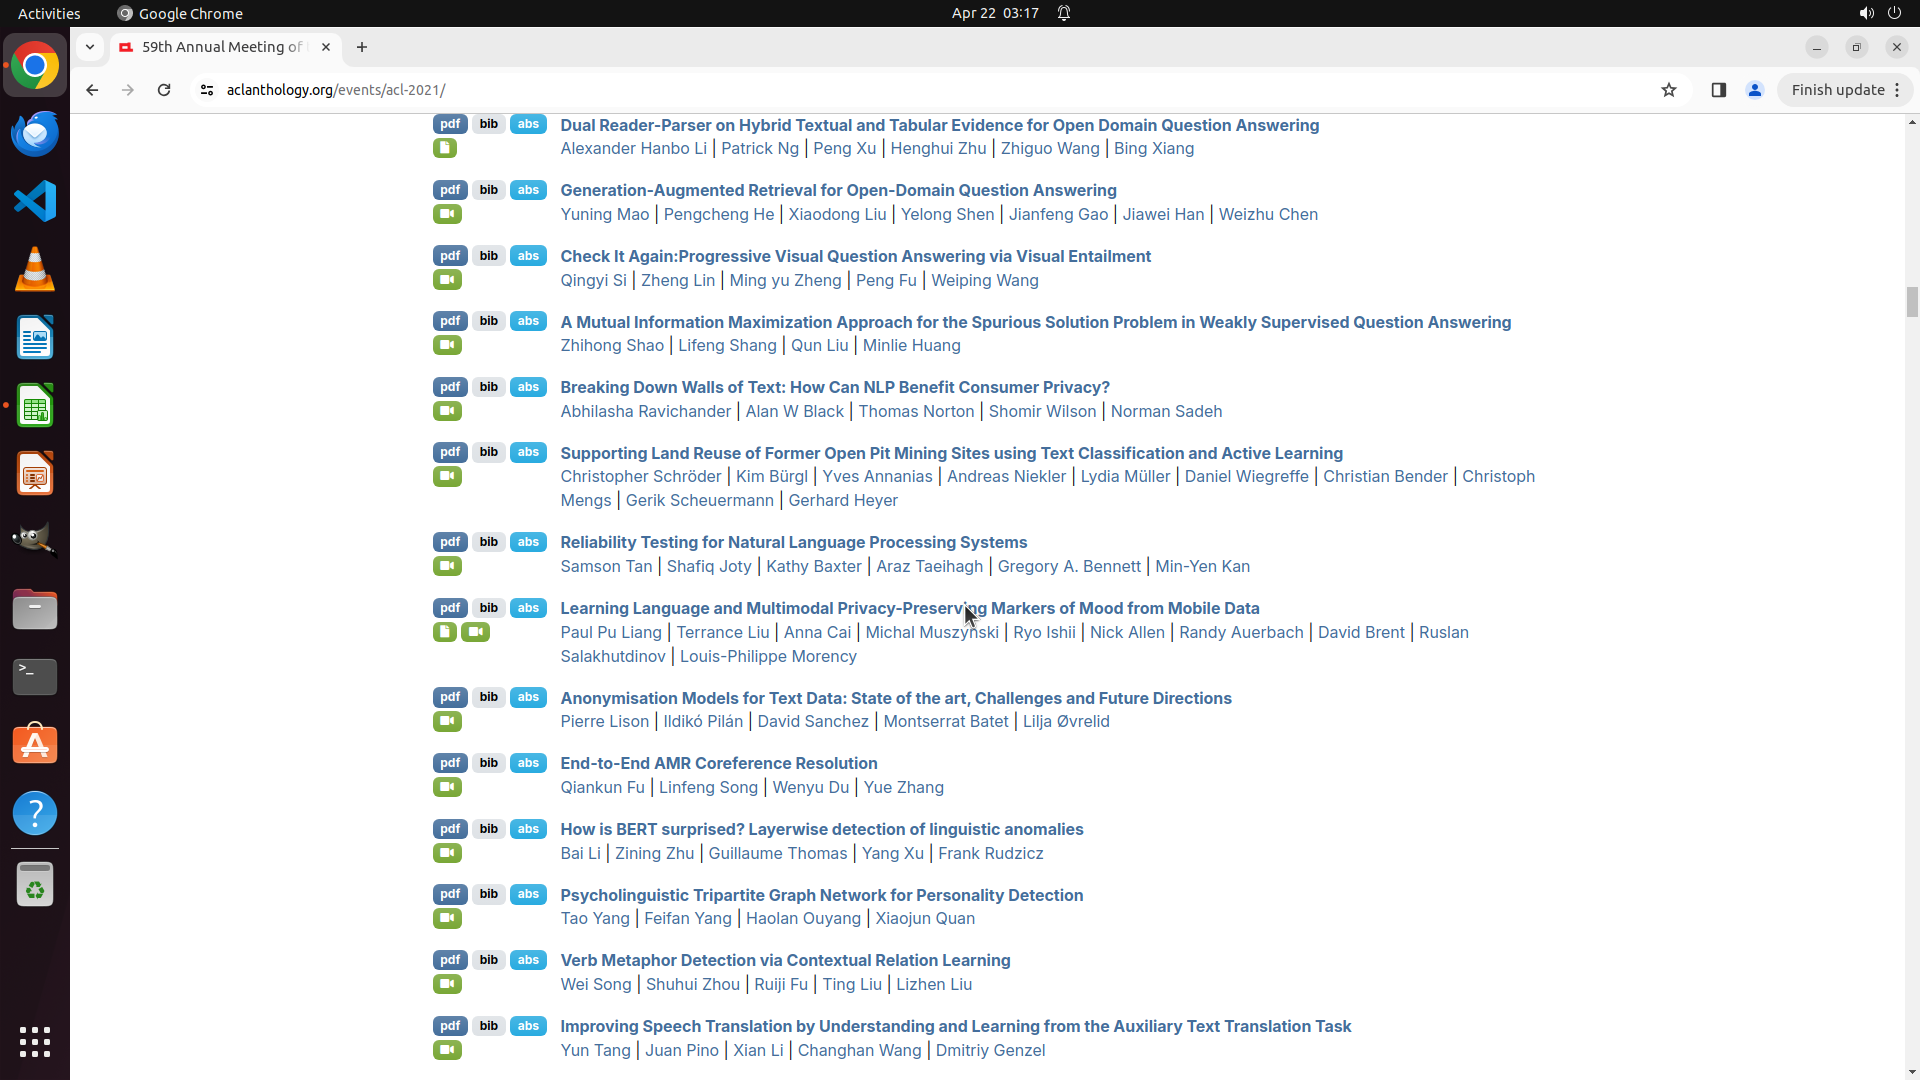Bookmark this page with star icon
Screen dimensions: 1920x1080
1668,90
